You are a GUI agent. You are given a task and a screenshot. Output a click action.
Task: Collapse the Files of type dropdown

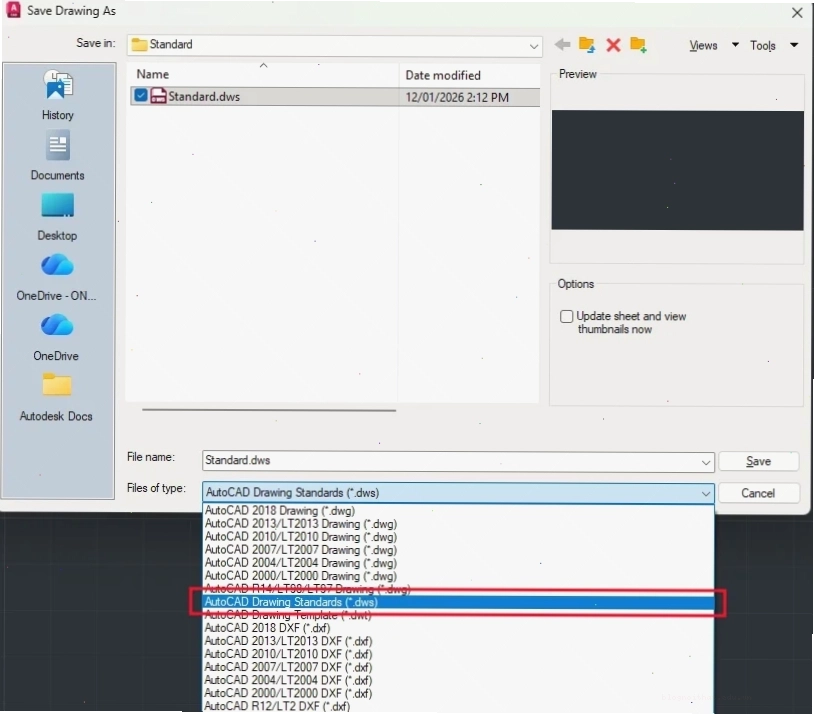coord(706,493)
